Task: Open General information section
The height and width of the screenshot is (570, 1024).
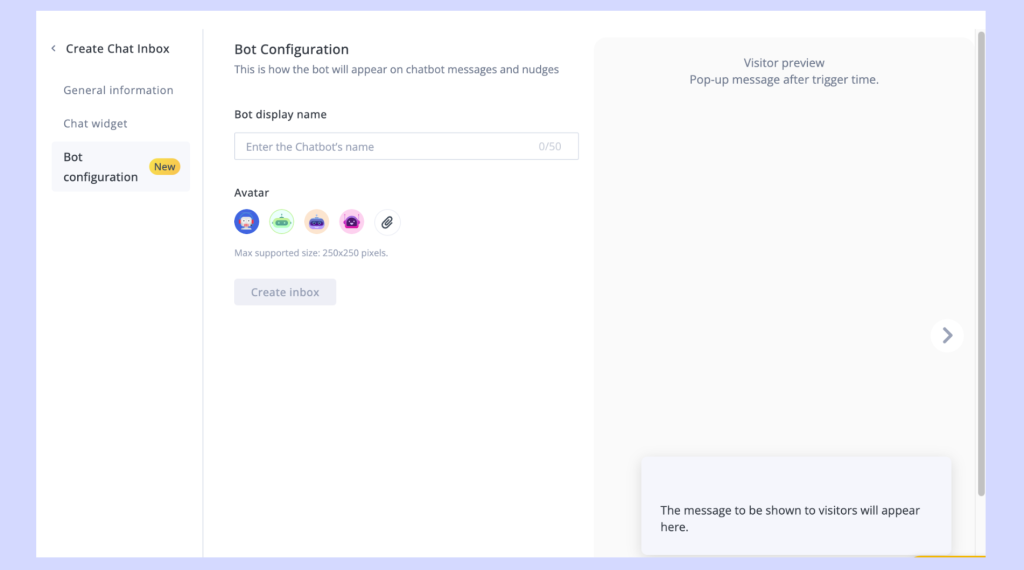Action: [x=118, y=90]
